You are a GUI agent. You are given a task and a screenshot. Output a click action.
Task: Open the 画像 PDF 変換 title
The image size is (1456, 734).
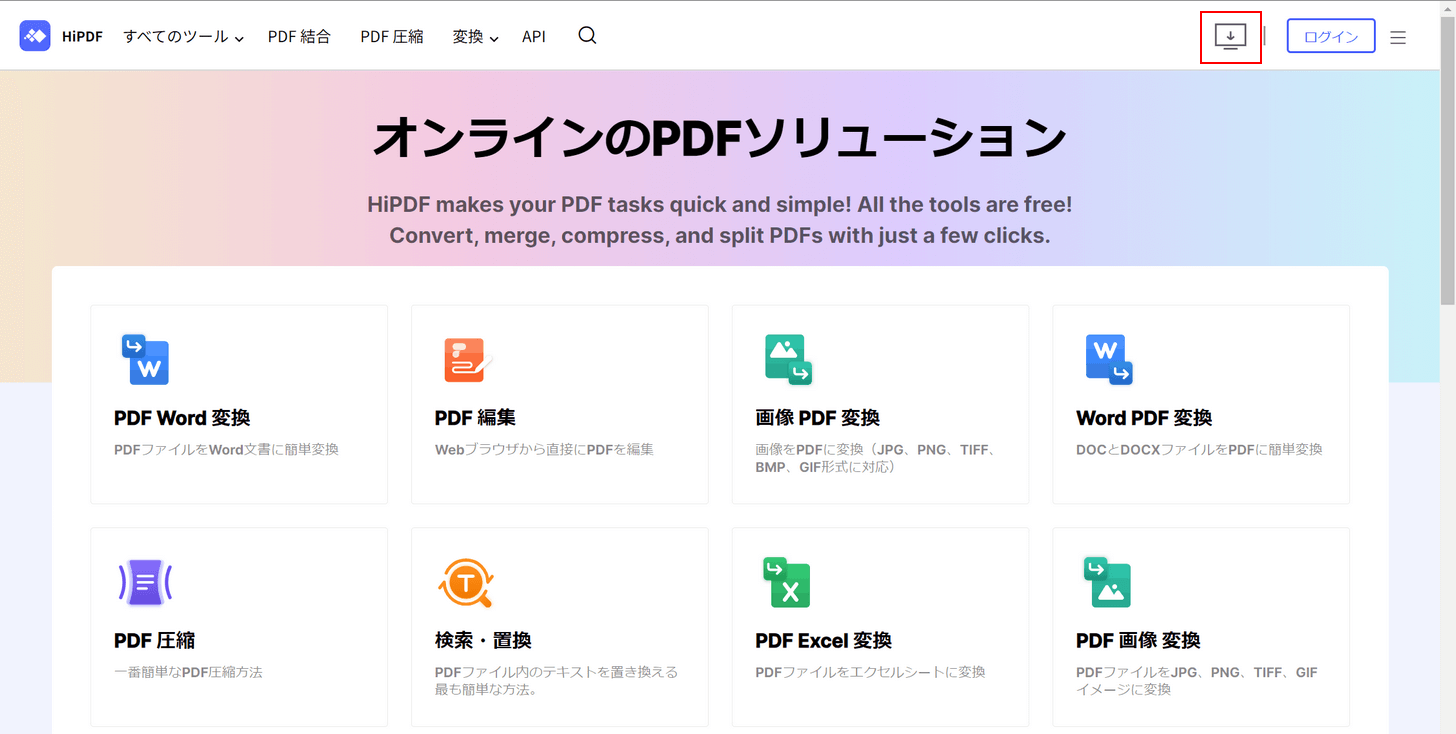818,418
